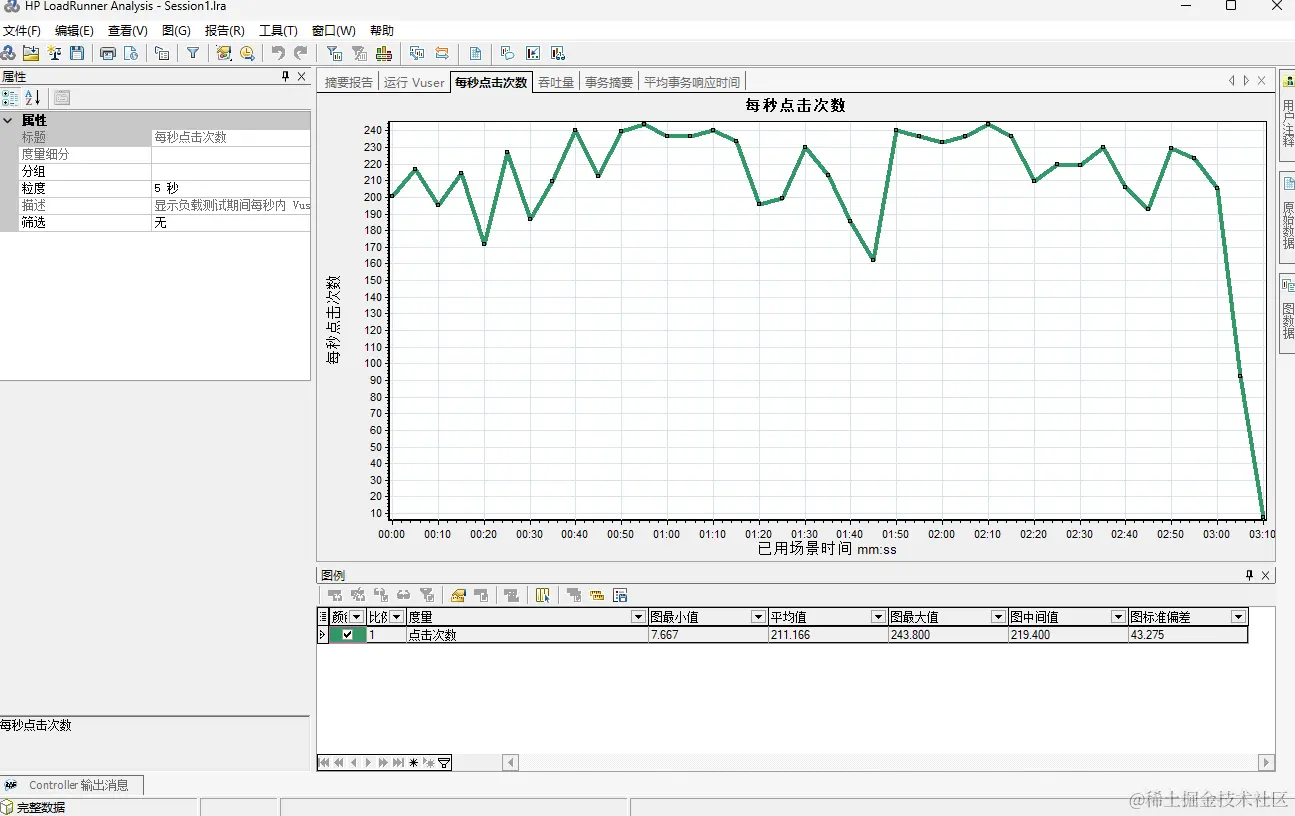
Task: Go to the next record in legend navigator
Action: 368,763
